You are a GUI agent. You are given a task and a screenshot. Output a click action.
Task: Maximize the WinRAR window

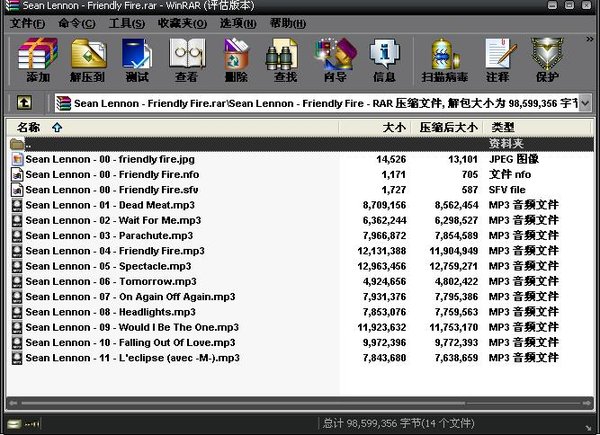tap(569, 5)
